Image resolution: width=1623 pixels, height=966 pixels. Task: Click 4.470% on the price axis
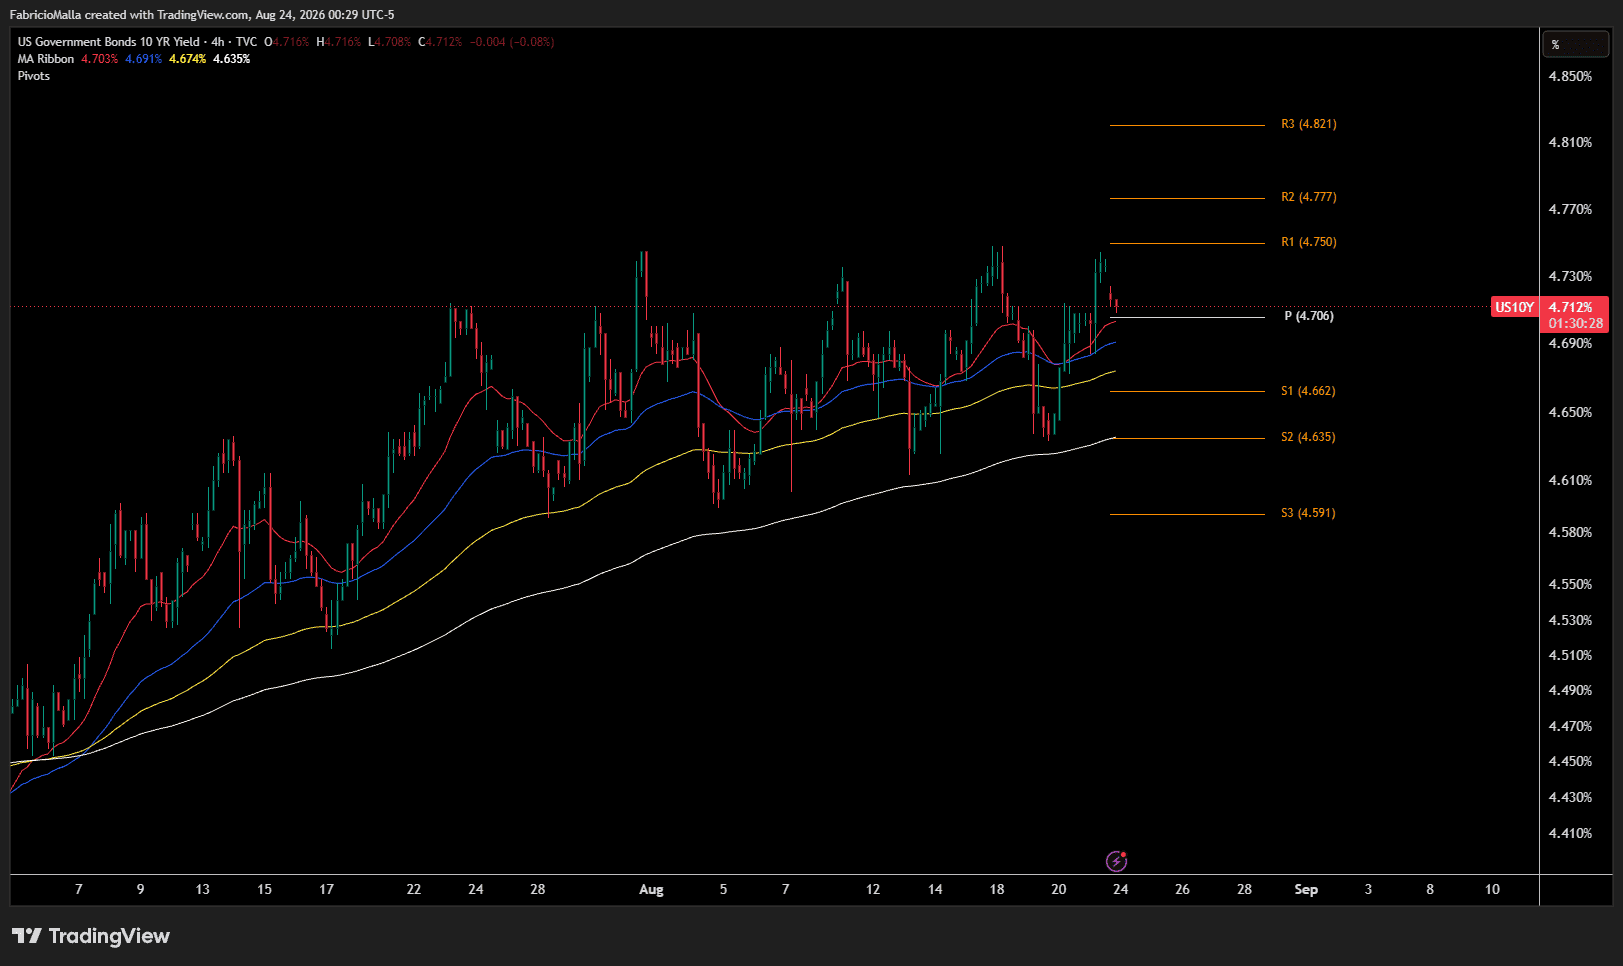[x=1571, y=726]
